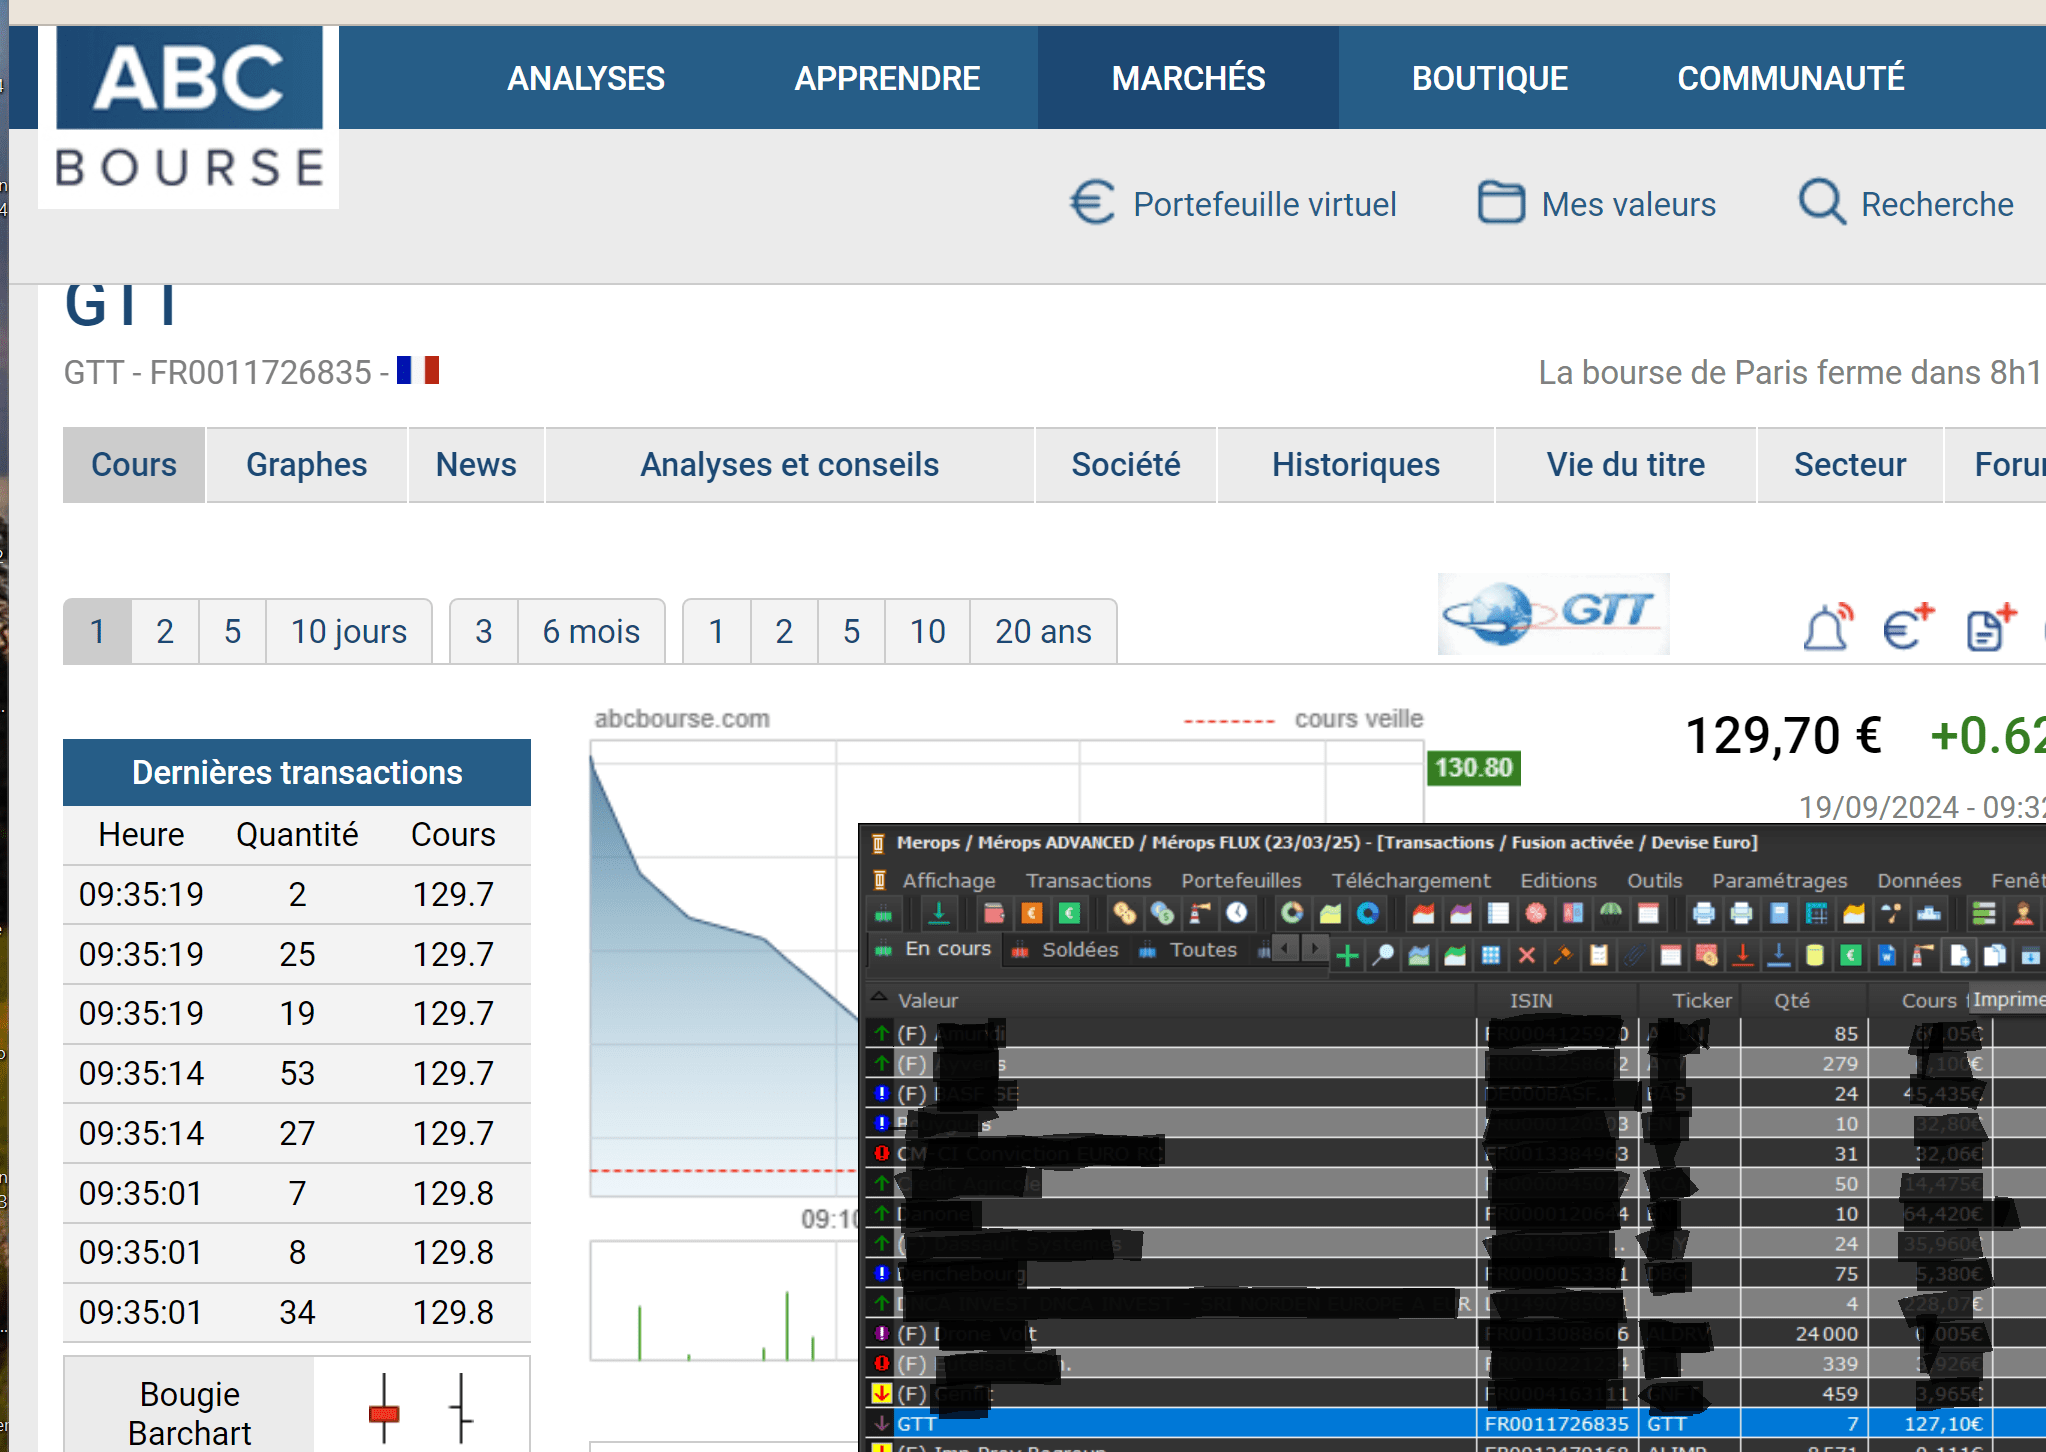
Task: Open Outils menu in Merops
Action: tap(1654, 880)
